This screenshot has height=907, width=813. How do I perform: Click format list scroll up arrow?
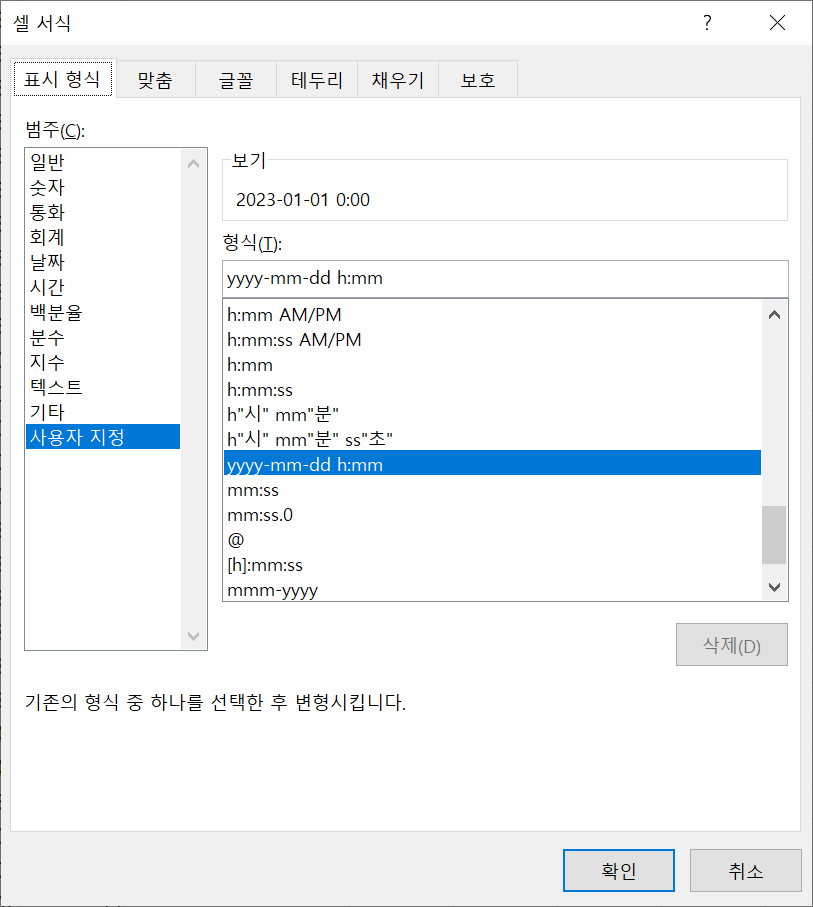click(774, 315)
